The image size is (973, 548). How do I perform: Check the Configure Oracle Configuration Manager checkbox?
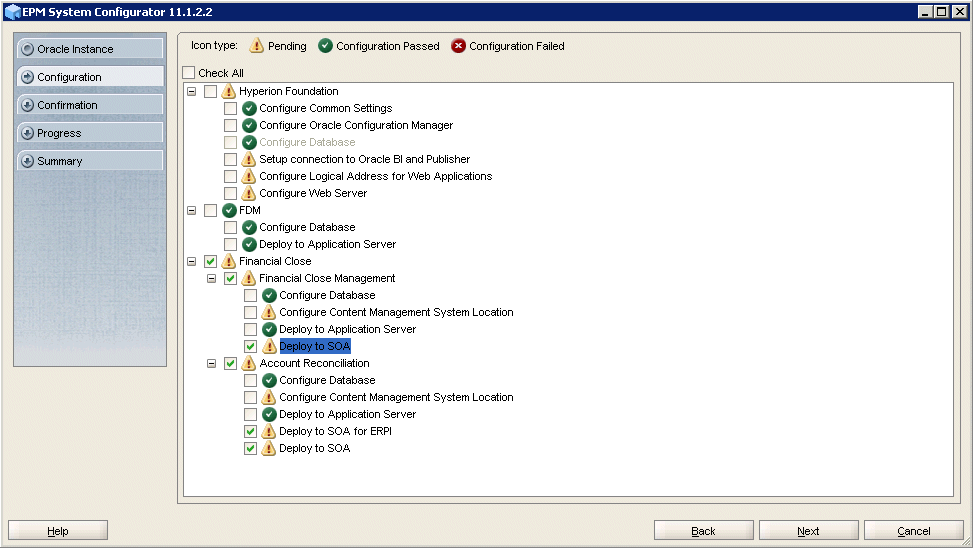pyautogui.click(x=230, y=125)
